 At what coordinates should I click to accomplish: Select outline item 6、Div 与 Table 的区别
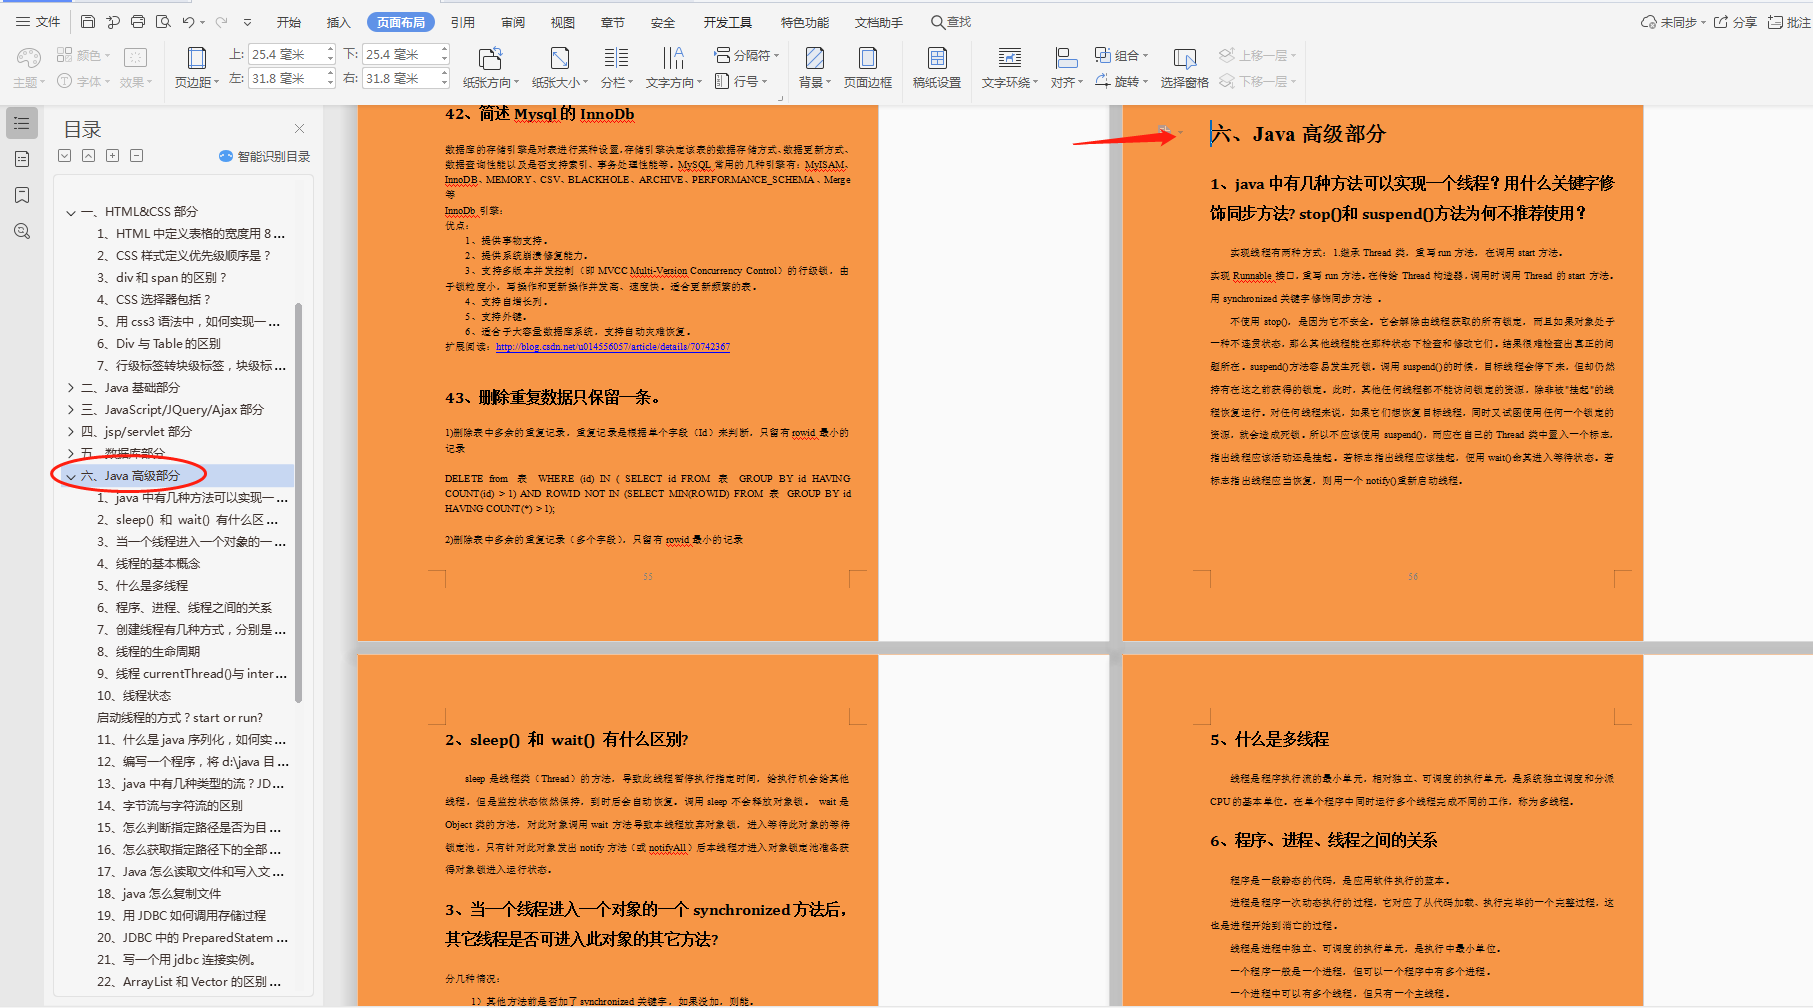coord(158,344)
